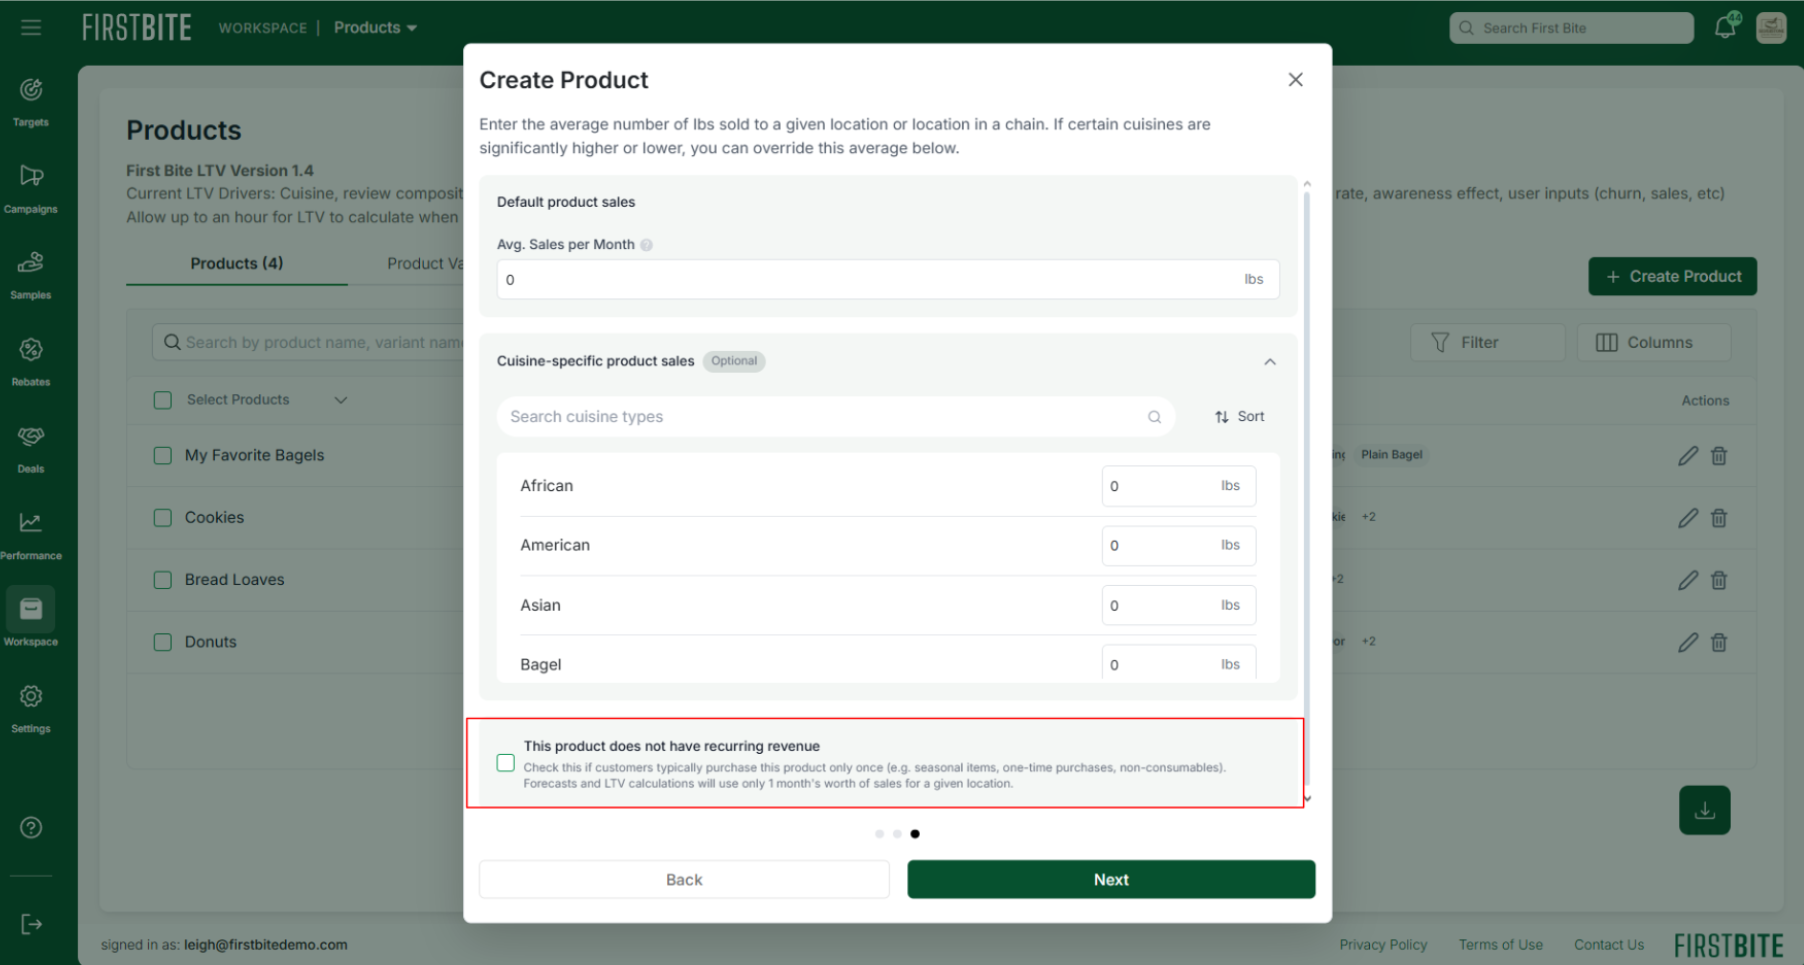
Task: Click the Avg. Sales per Month field
Action: click(x=888, y=280)
